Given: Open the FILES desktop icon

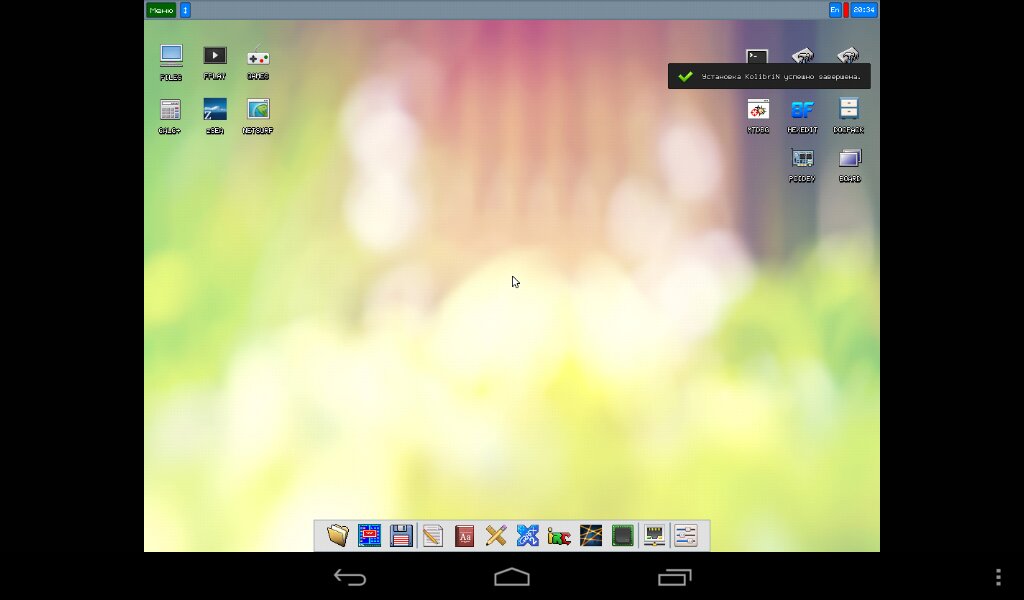Looking at the screenshot, I should [171, 57].
